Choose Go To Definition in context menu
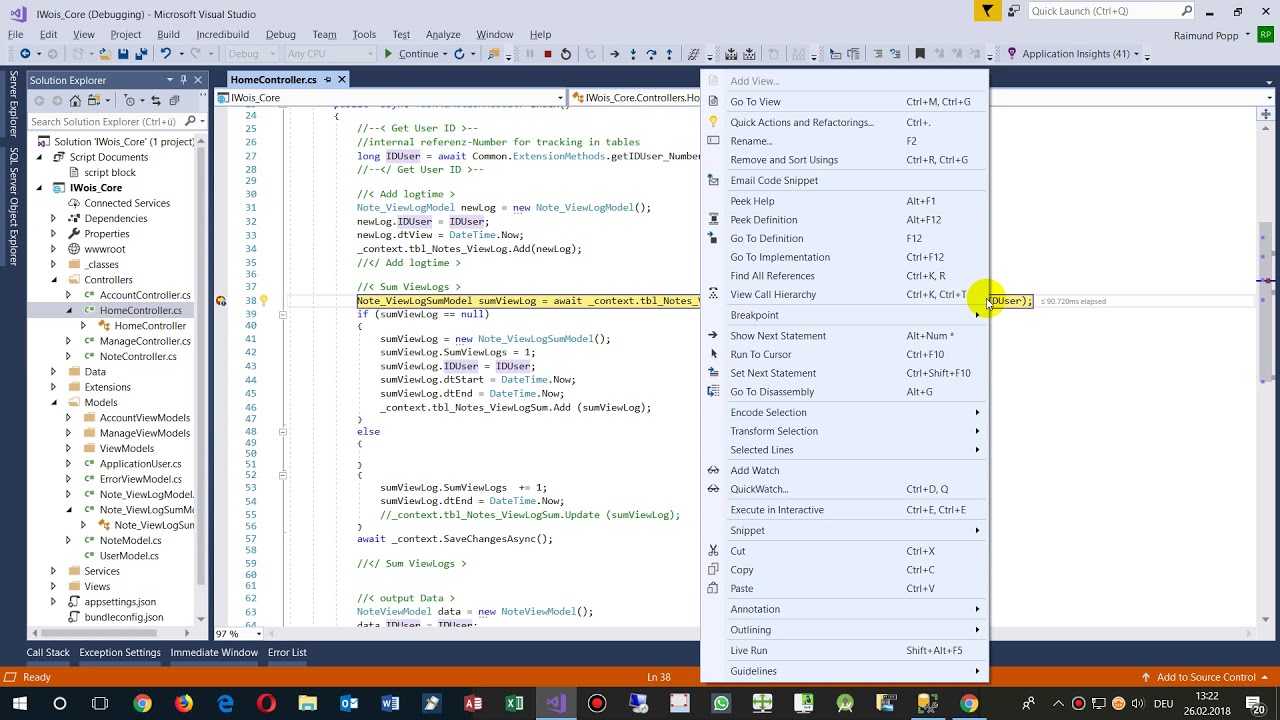1280x720 pixels. point(844,238)
